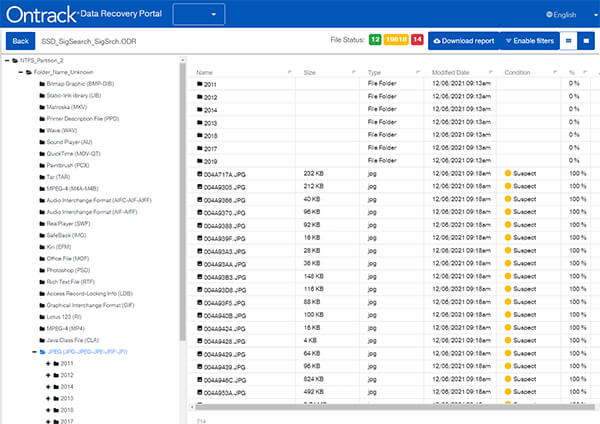Select the Wave (WAV) folder icon
Screen dimensions: 600x424
pos(42,130)
